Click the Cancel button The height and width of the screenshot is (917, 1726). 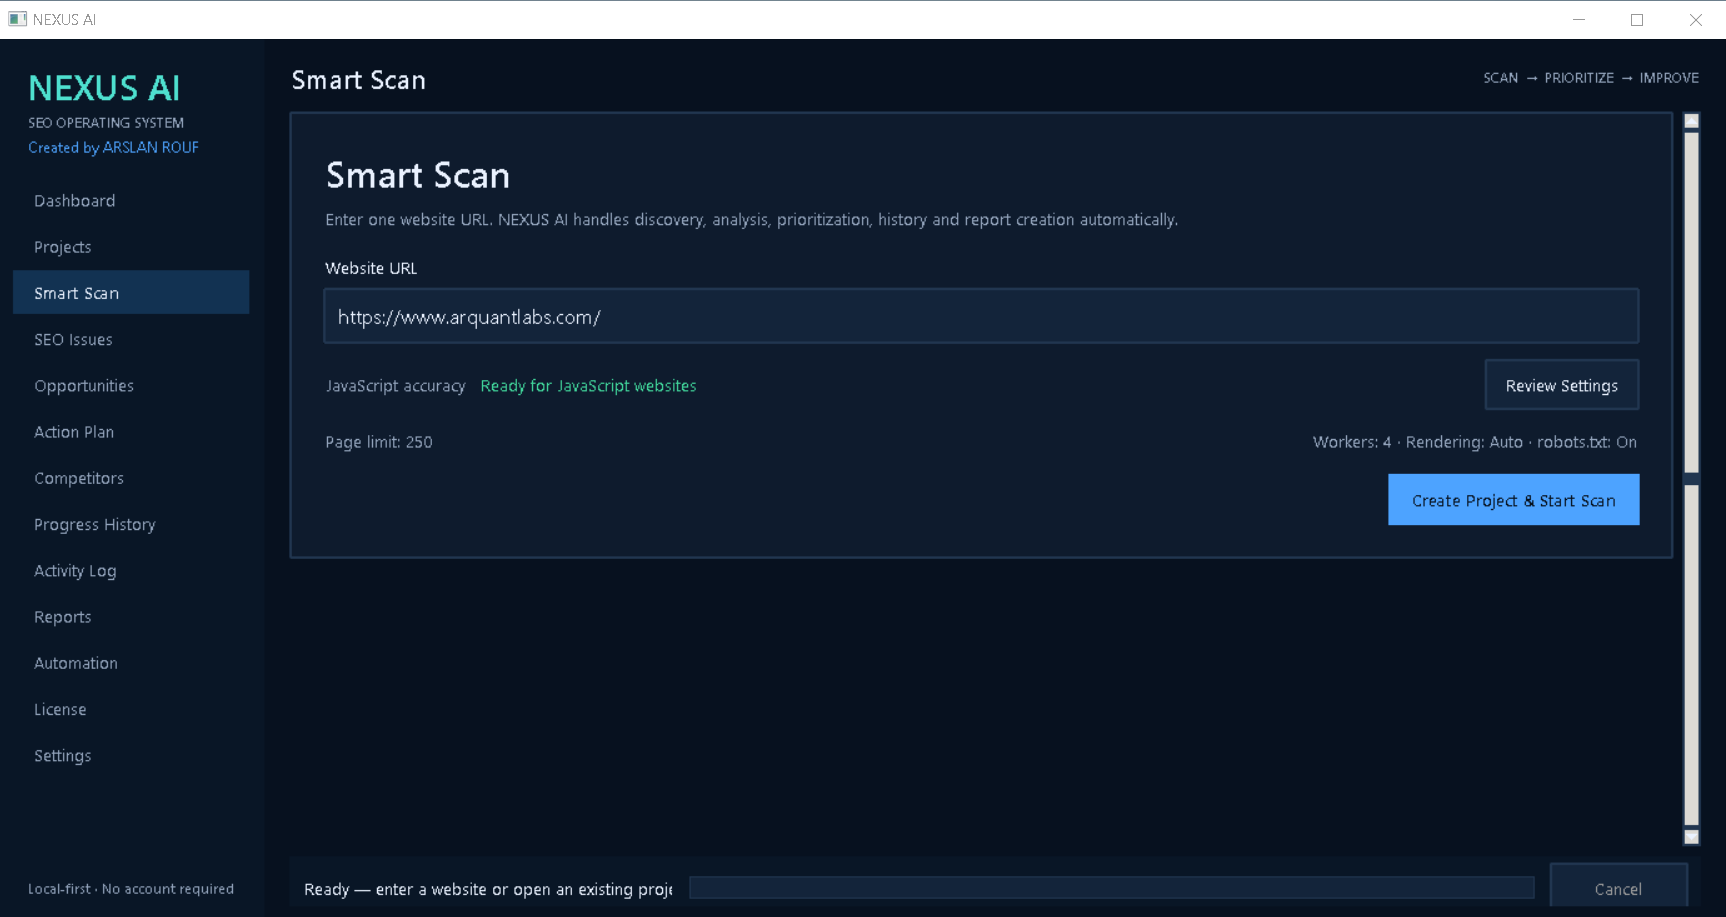coord(1618,887)
